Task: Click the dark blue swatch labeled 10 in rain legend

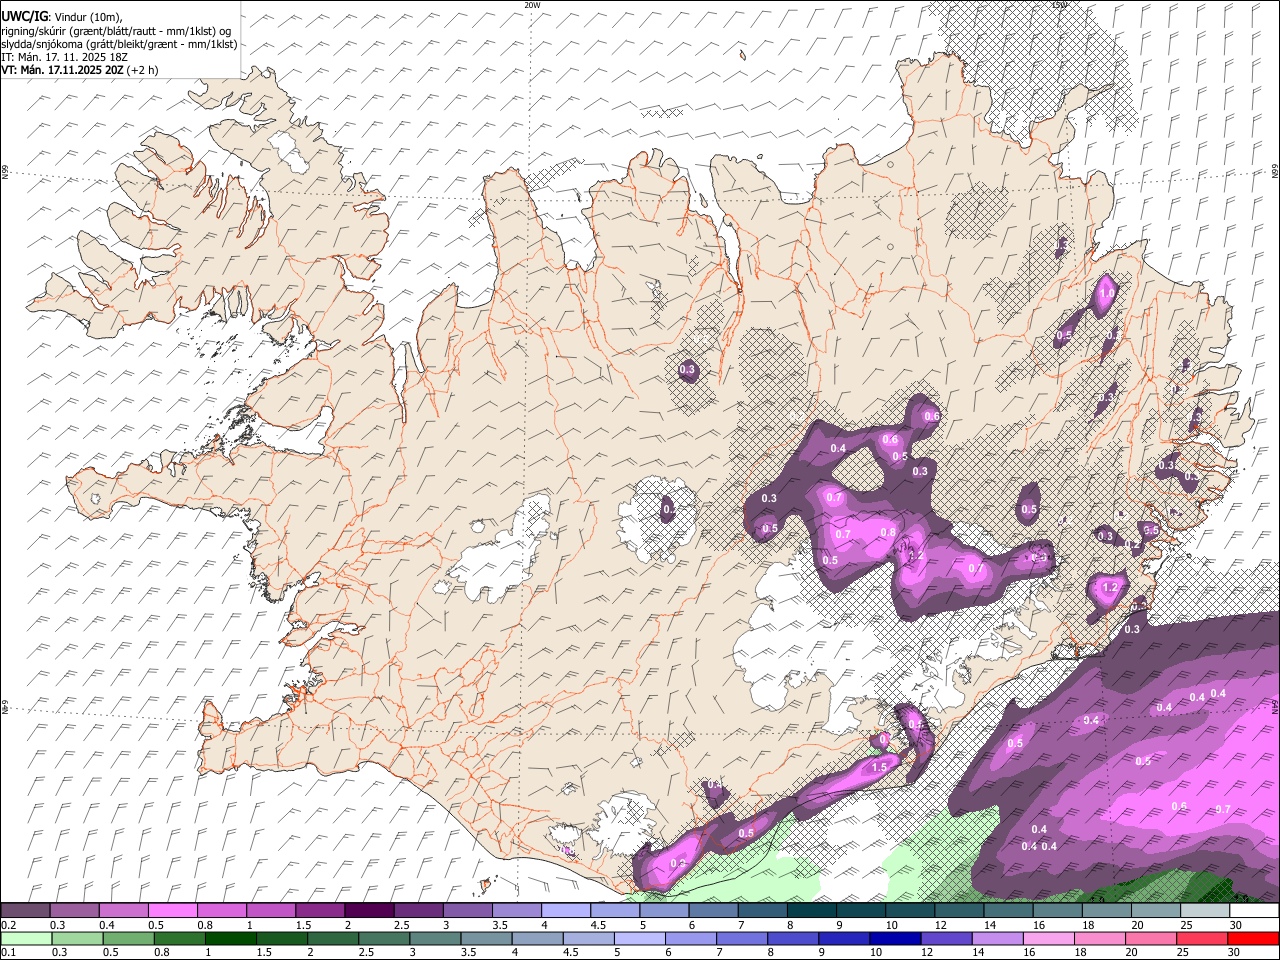Action: point(895,939)
